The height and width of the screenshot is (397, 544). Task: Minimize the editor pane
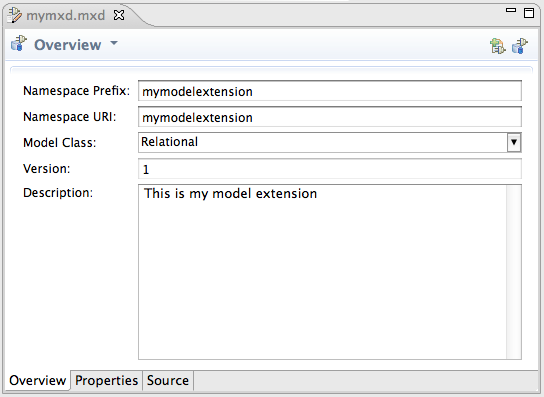pyautogui.click(x=511, y=10)
